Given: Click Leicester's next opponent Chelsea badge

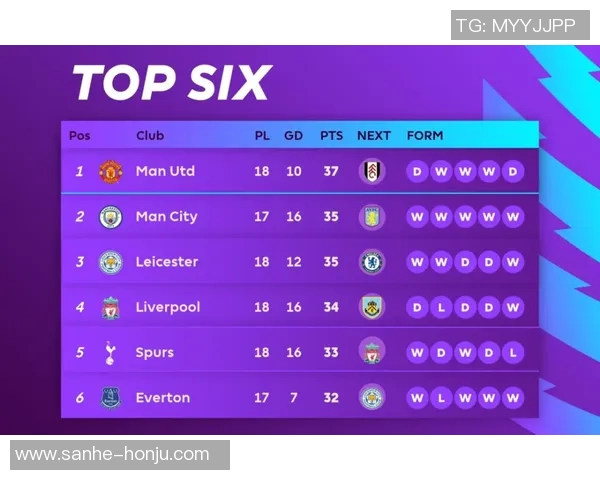Looking at the screenshot, I should click(372, 262).
